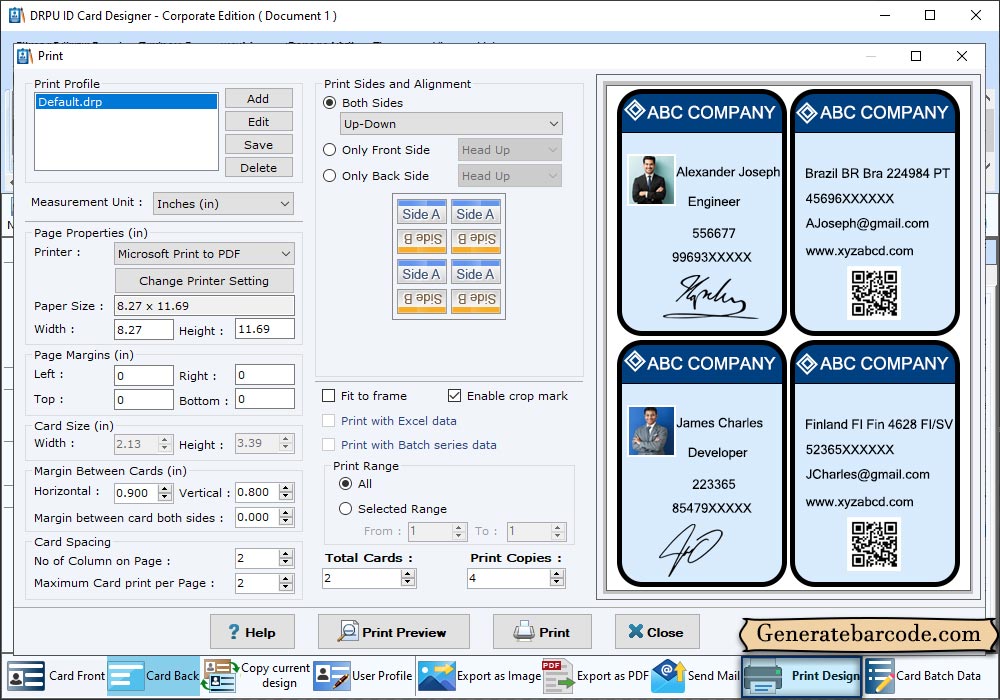Open the Card Batch Data icon
Image resolution: width=1000 pixels, height=700 pixels.
coord(880,676)
